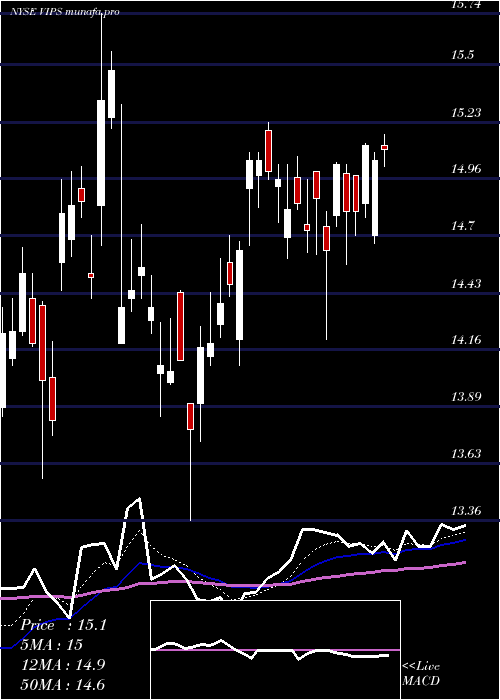The height and width of the screenshot is (700, 500).
Task: Click the '50MA : 14.6' legend entry
Action: tap(63, 684)
